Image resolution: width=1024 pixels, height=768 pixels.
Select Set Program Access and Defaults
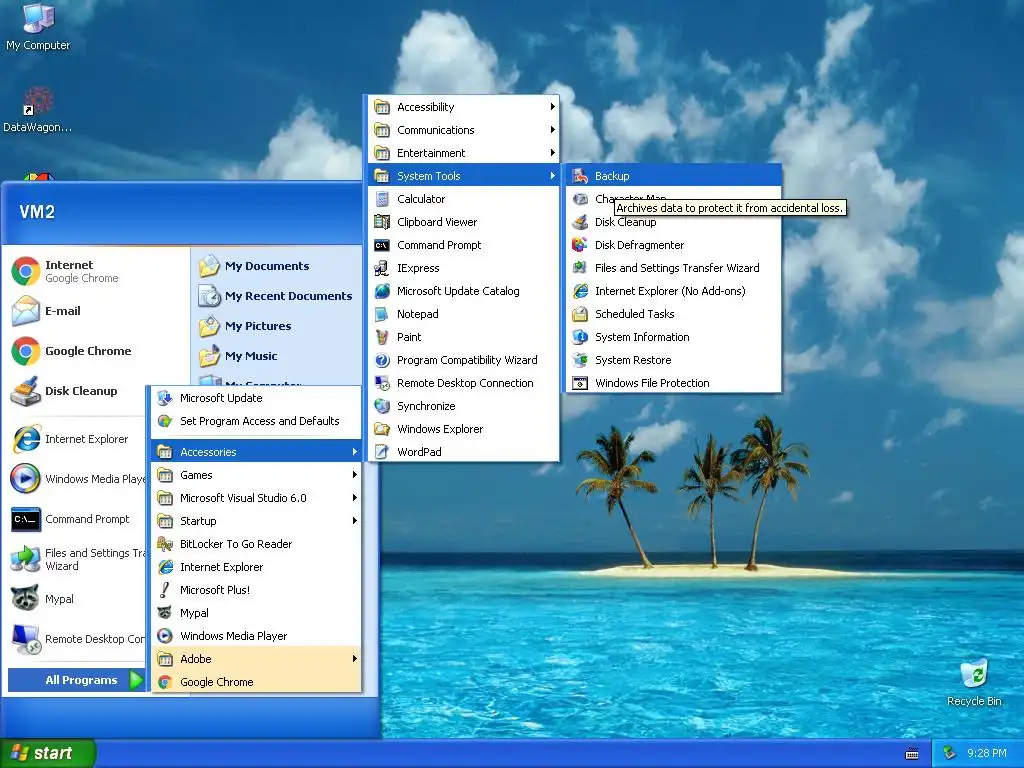coord(257,421)
